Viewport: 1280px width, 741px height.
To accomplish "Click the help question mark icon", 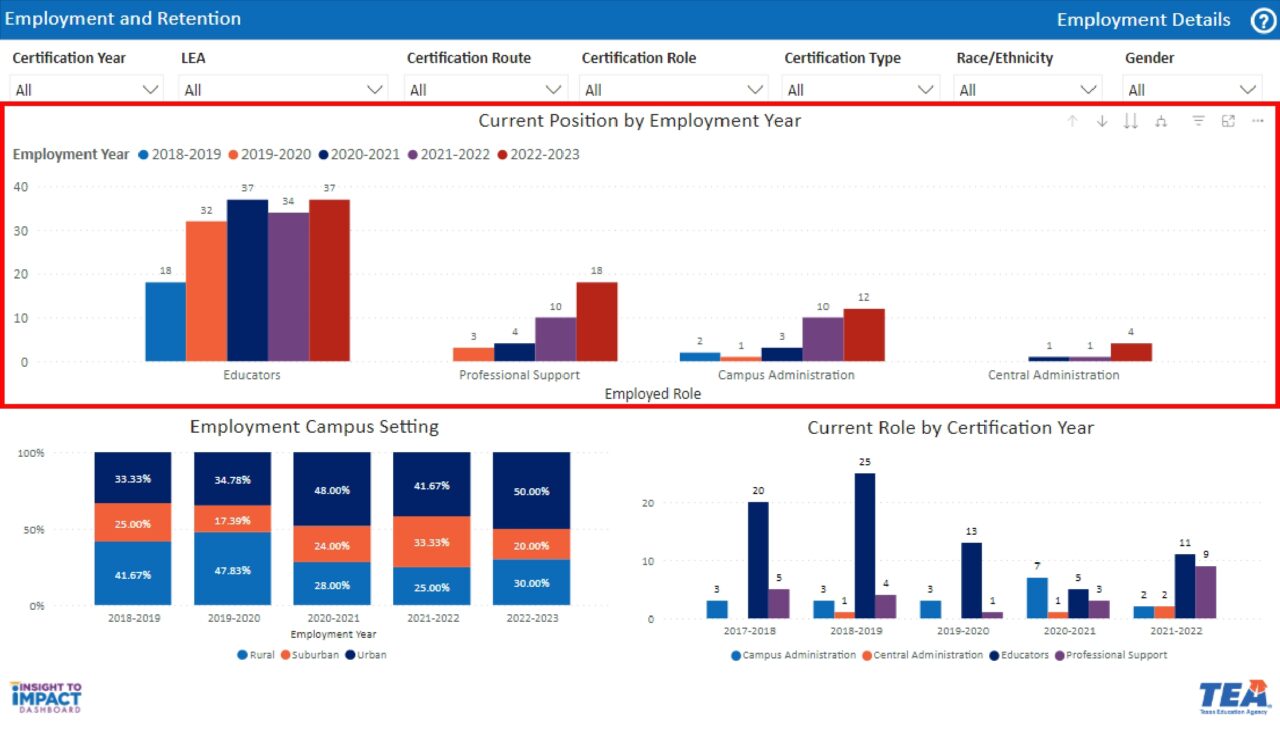I will 1263,20.
